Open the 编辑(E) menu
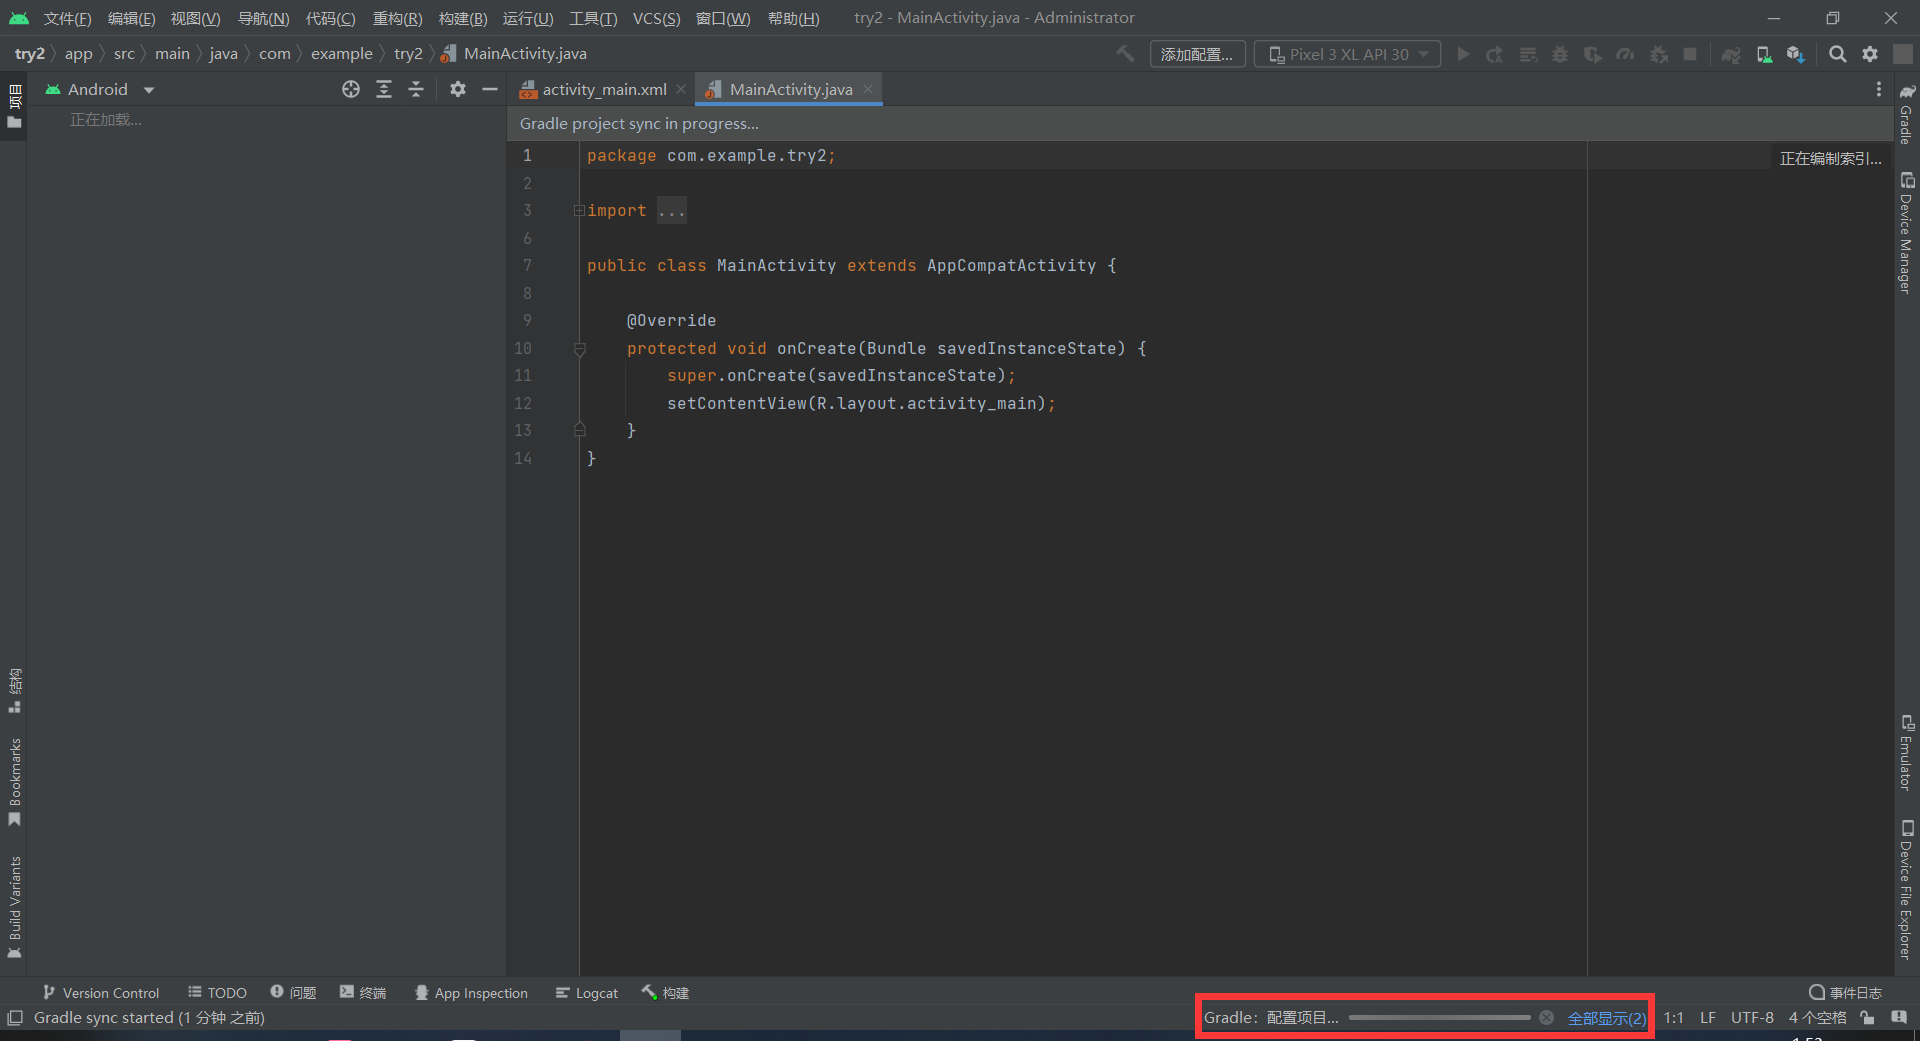 point(131,18)
